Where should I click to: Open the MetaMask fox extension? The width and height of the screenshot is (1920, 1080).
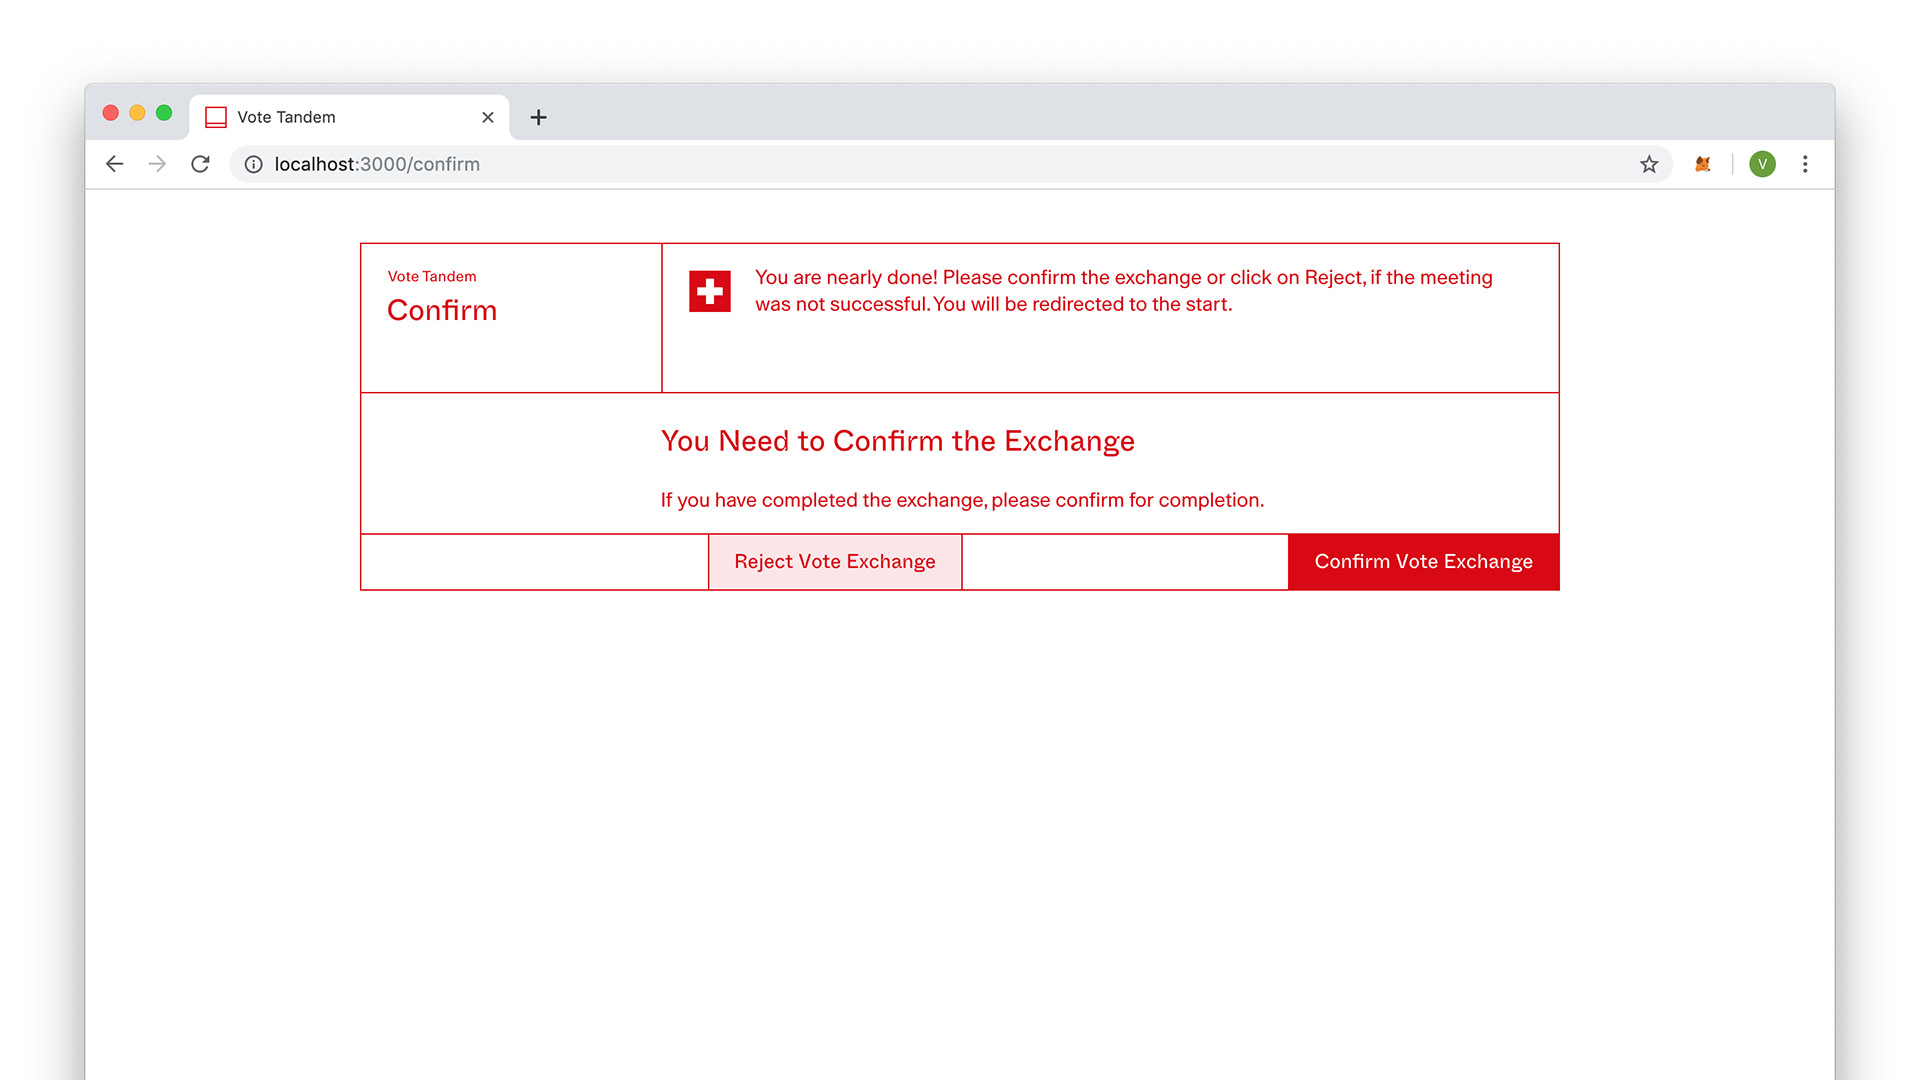click(x=1703, y=164)
